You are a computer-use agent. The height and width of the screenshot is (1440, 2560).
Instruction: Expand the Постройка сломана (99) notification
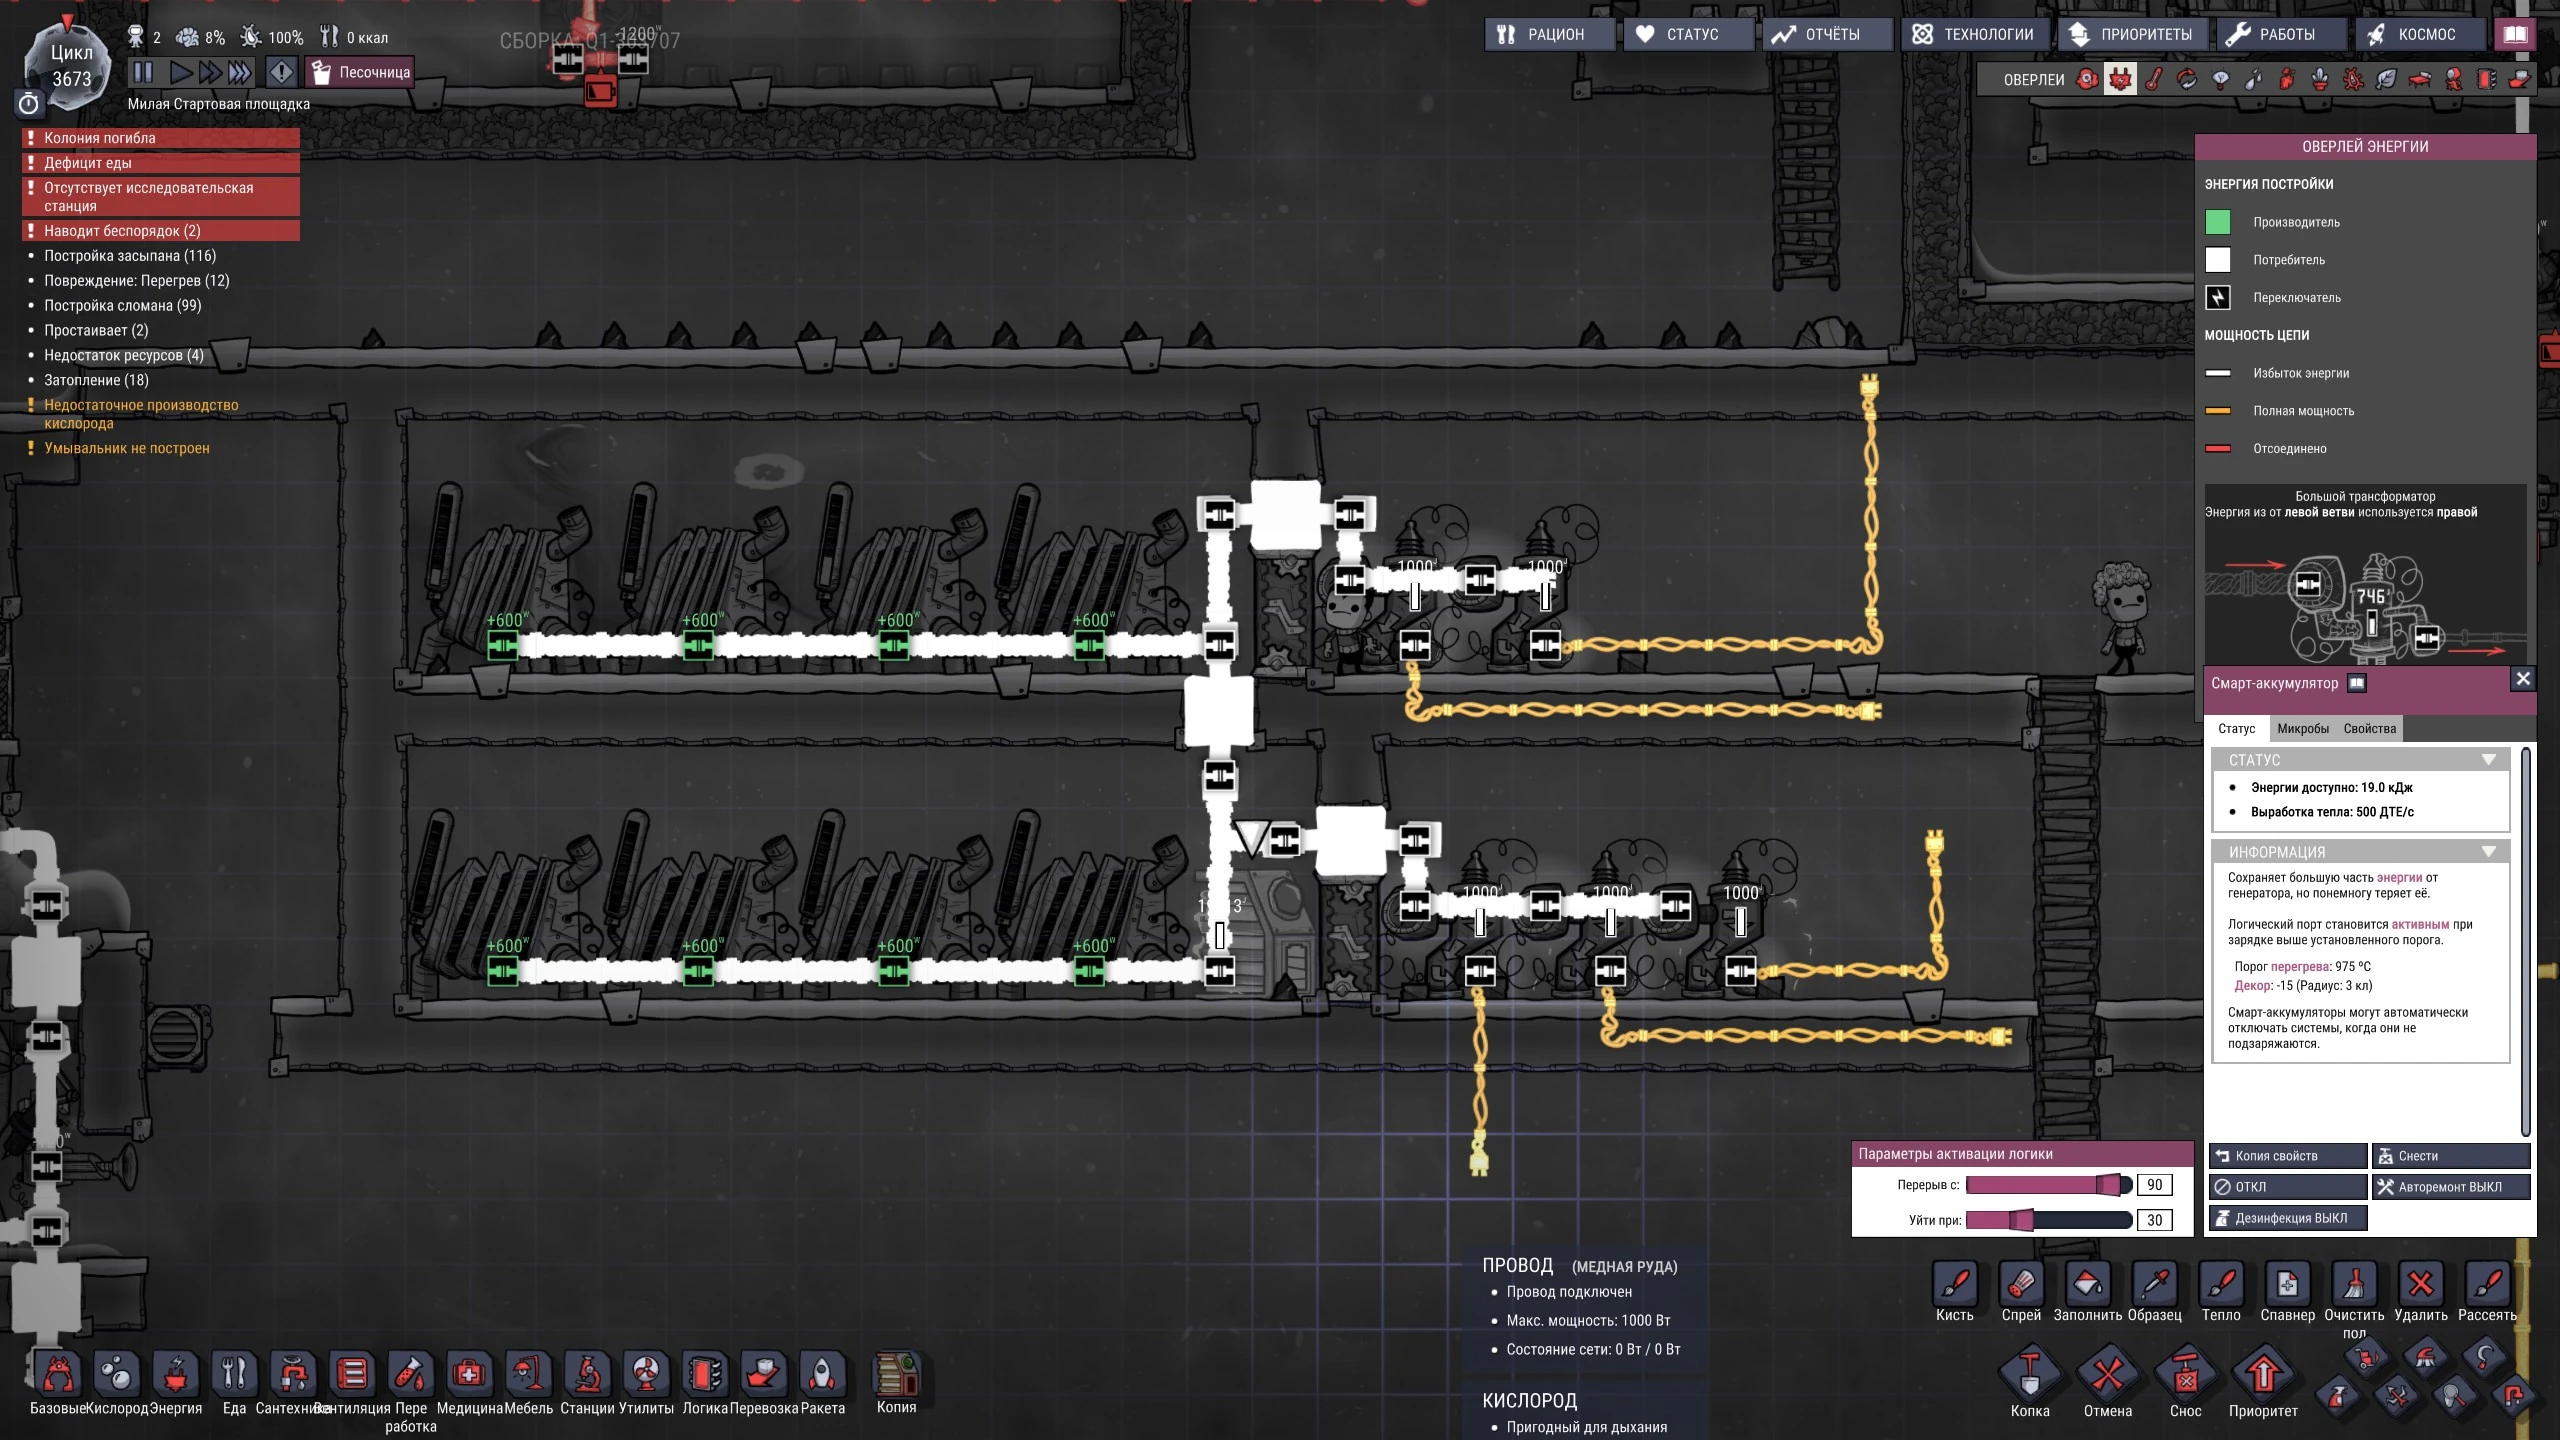(x=122, y=306)
